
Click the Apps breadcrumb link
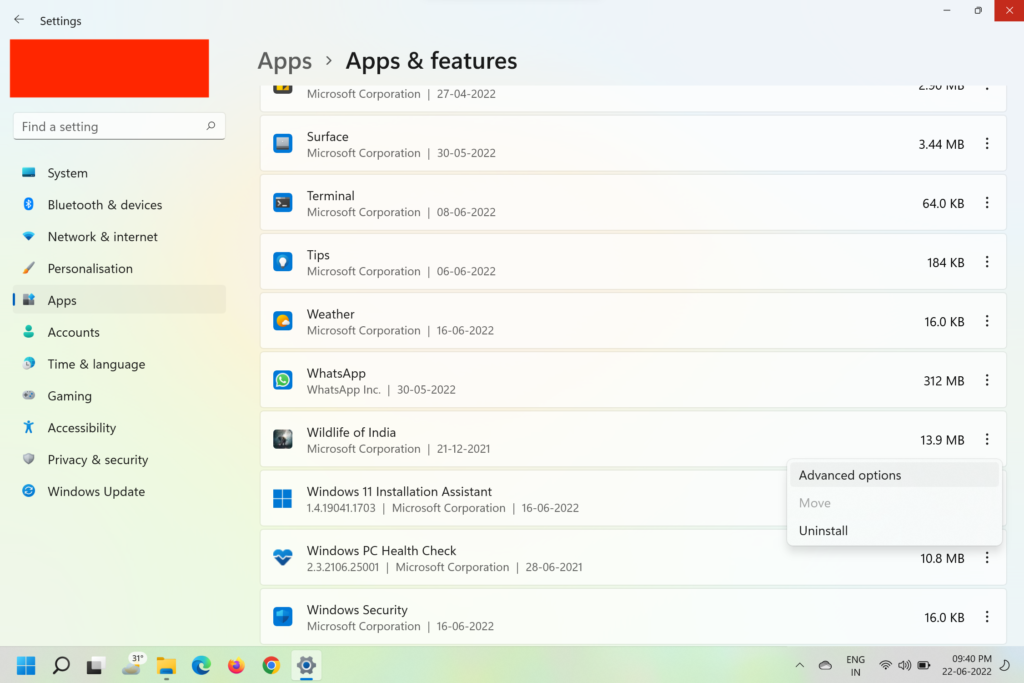click(x=285, y=61)
